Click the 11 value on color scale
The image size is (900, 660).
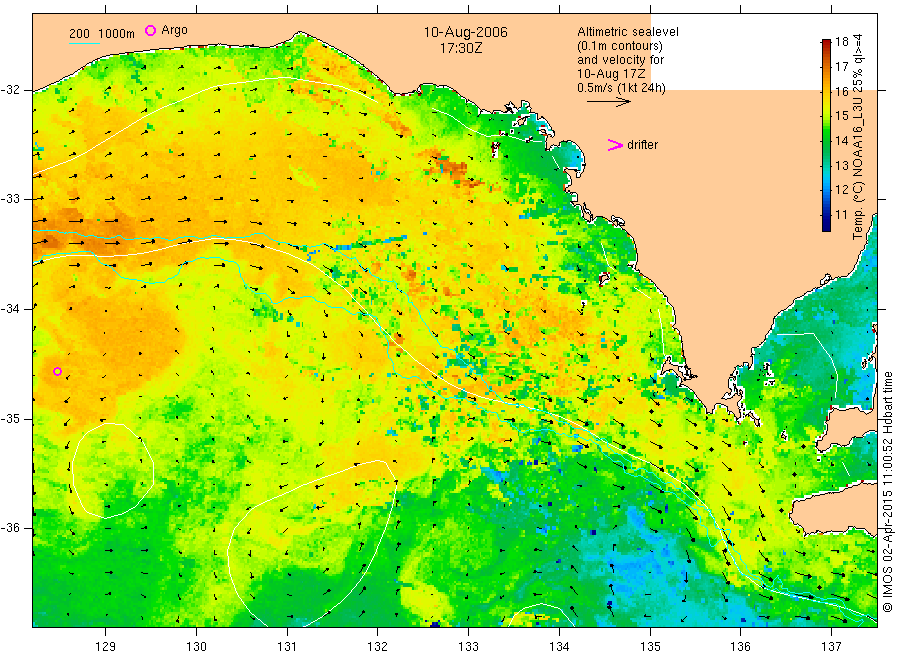click(841, 215)
